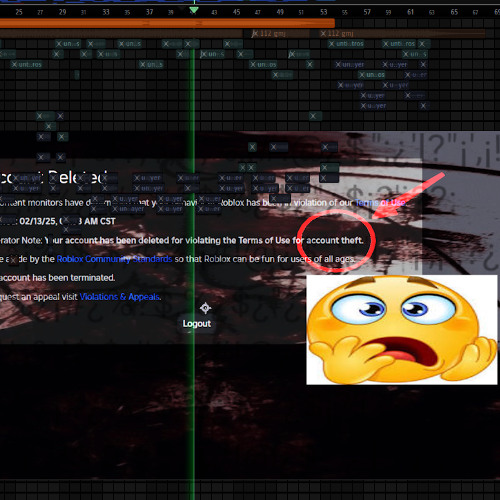
Task: Jump to bar 37 on the timeline ruler
Action: tap(150, 12)
